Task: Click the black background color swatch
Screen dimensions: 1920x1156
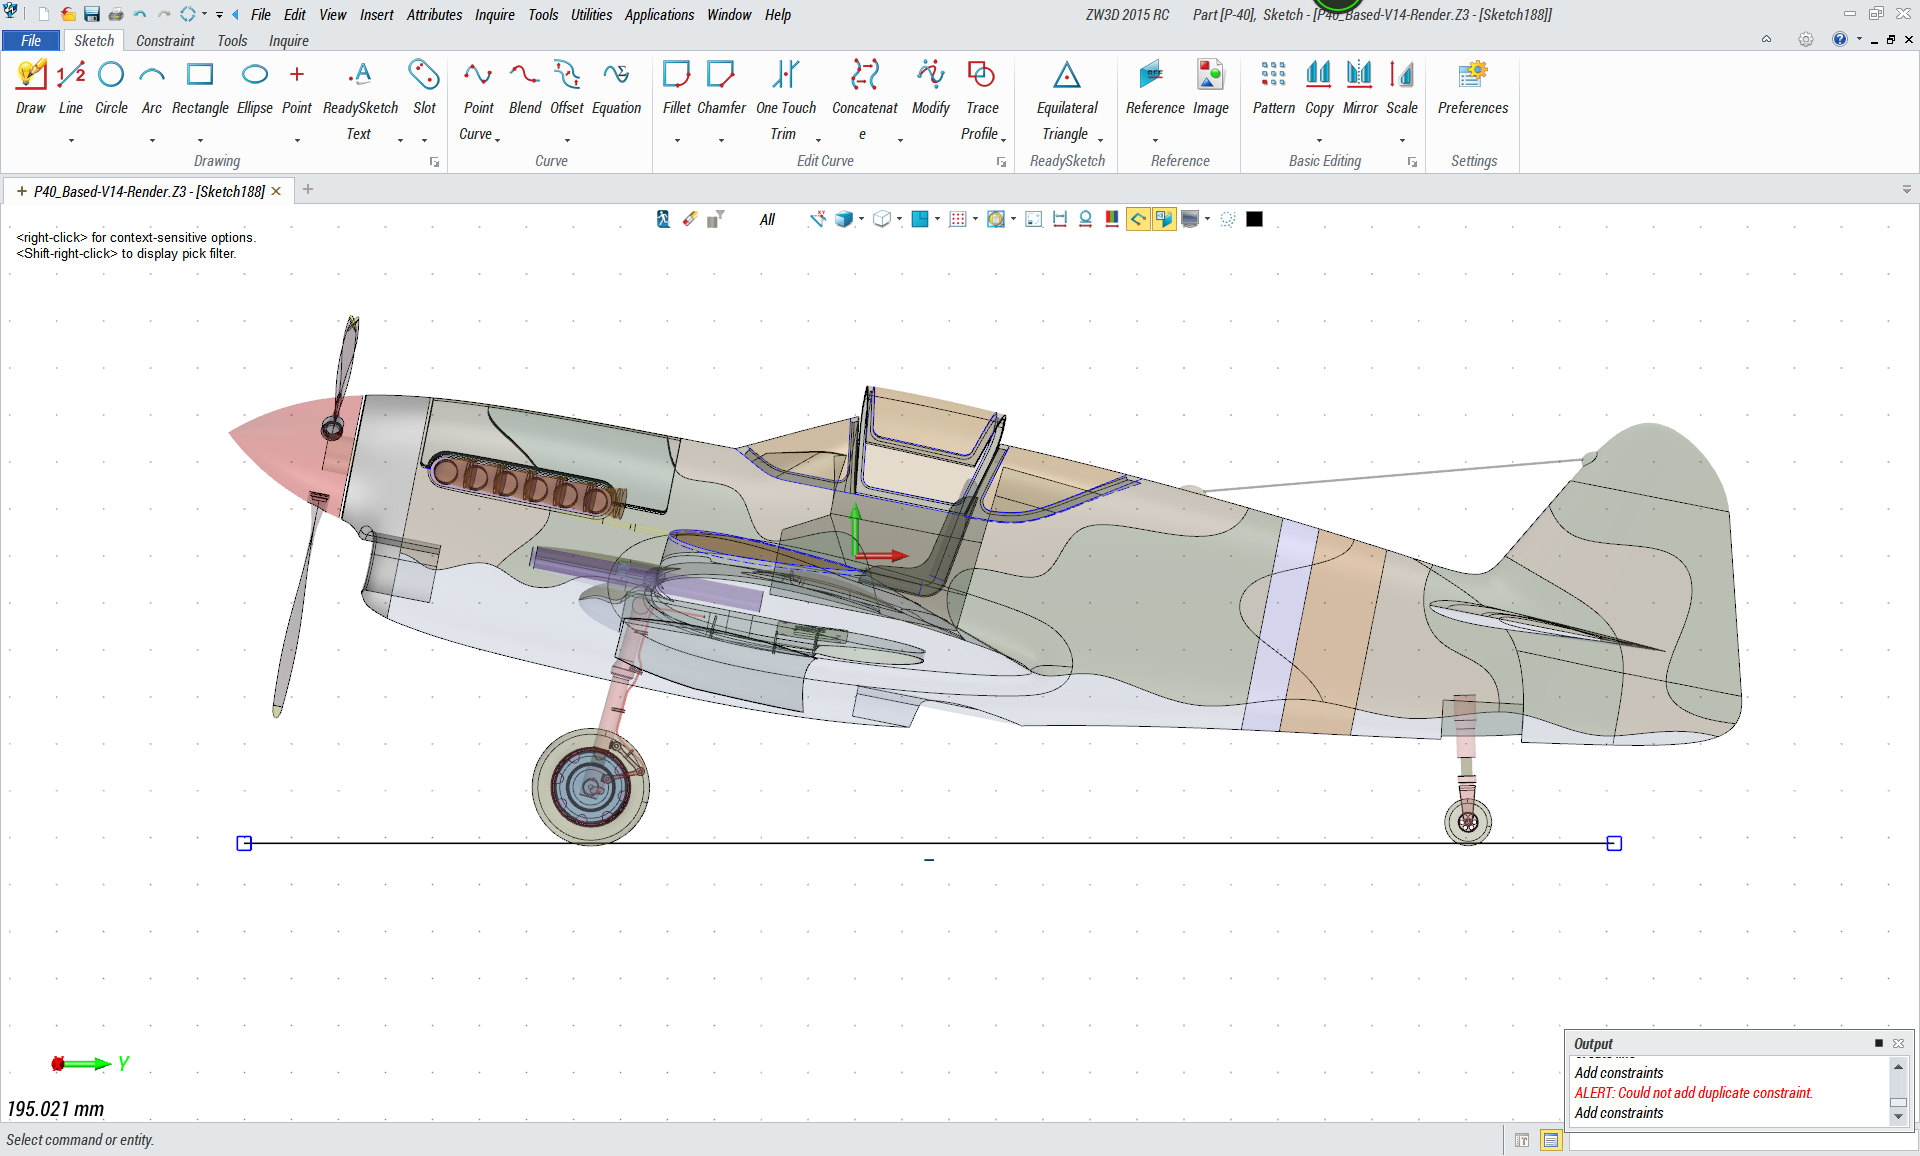Action: [1254, 219]
